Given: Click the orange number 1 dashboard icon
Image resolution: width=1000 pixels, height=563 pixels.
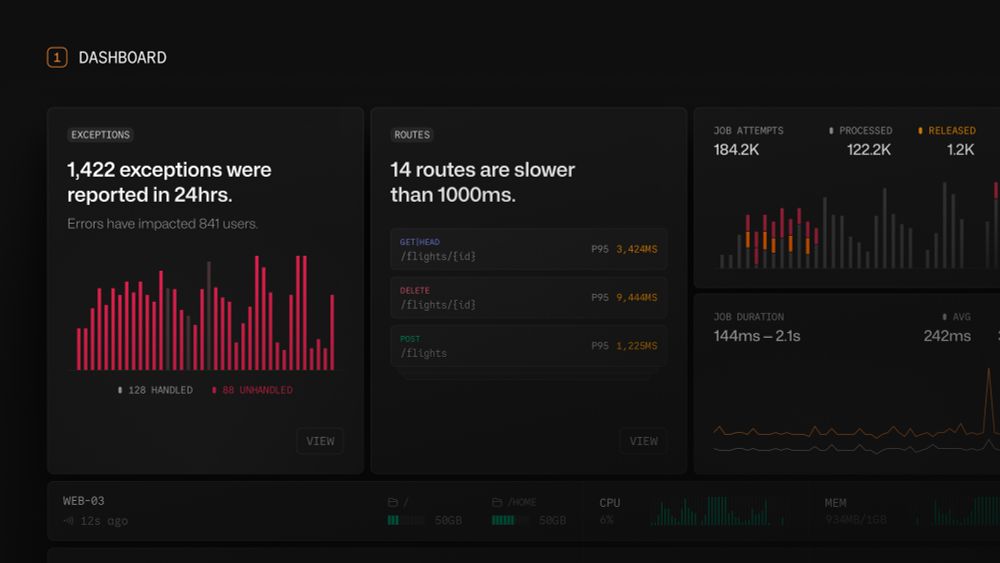Looking at the screenshot, I should coord(57,57).
